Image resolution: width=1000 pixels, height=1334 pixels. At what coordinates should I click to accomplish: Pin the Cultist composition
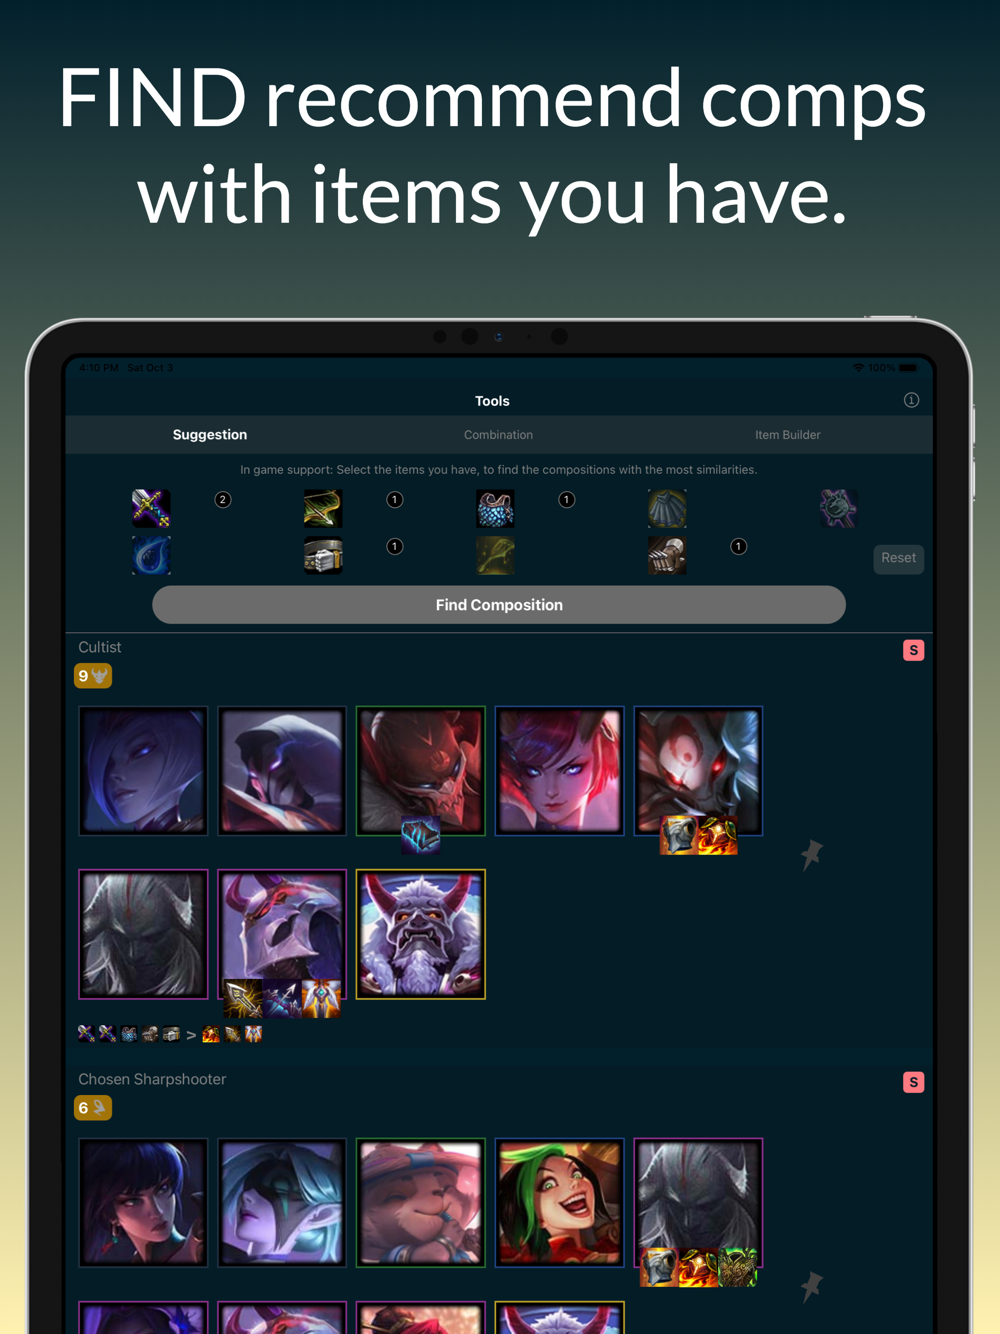[x=811, y=854]
